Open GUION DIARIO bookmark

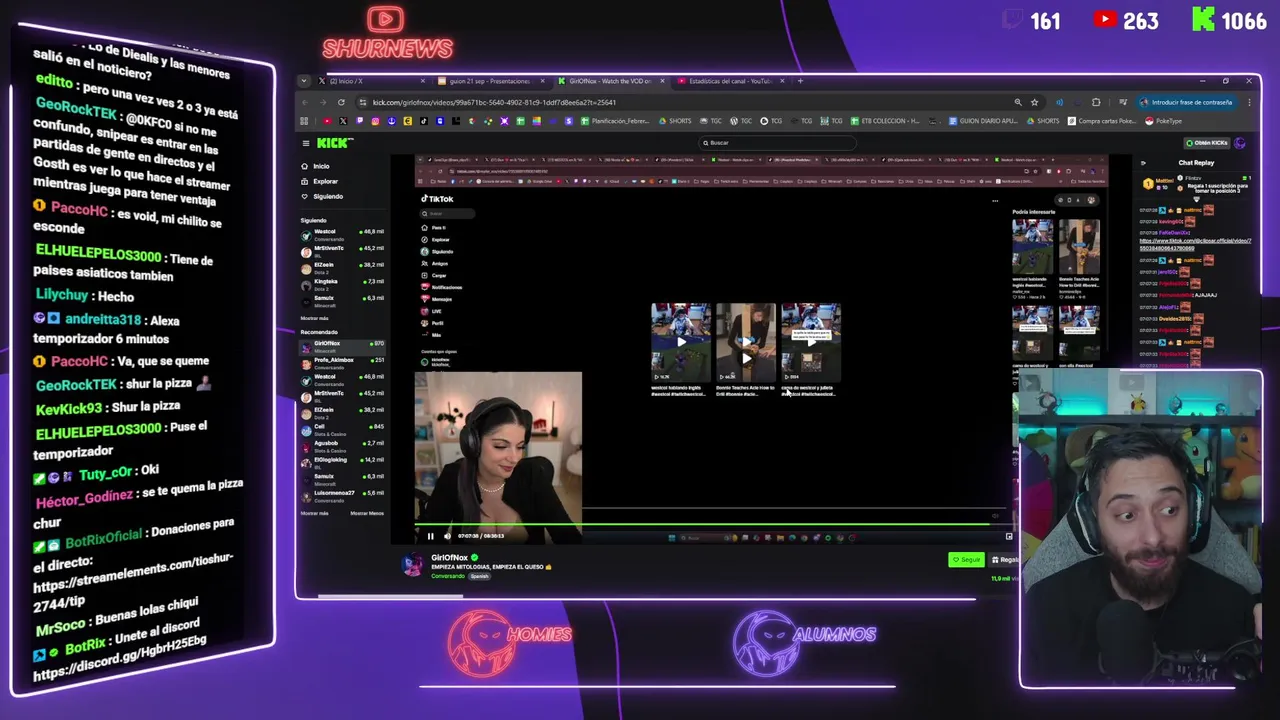(982, 121)
